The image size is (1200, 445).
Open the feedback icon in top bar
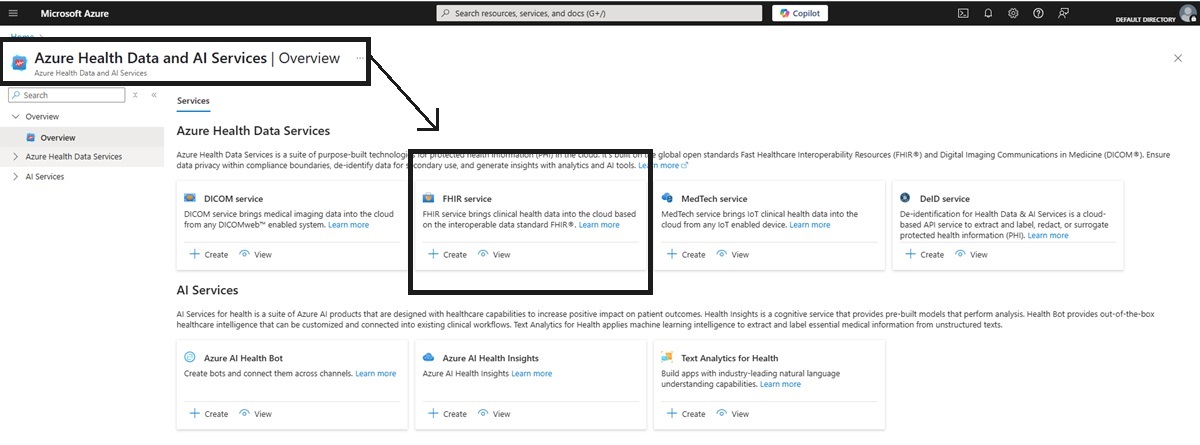coord(1063,13)
